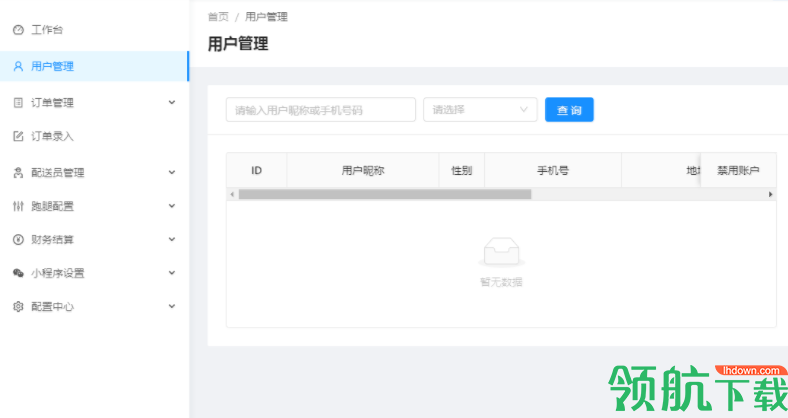Click the 订单录入 edit pencil icon
Image resolution: width=788 pixels, height=418 pixels.
coord(18,136)
